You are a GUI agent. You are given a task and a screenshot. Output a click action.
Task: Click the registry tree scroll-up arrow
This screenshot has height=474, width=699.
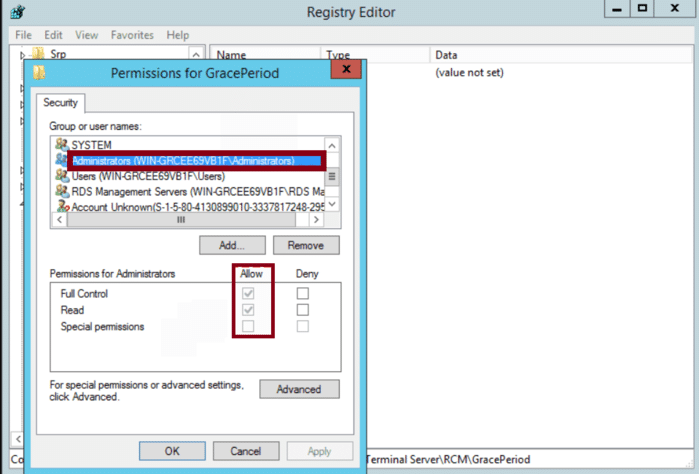pos(196,54)
